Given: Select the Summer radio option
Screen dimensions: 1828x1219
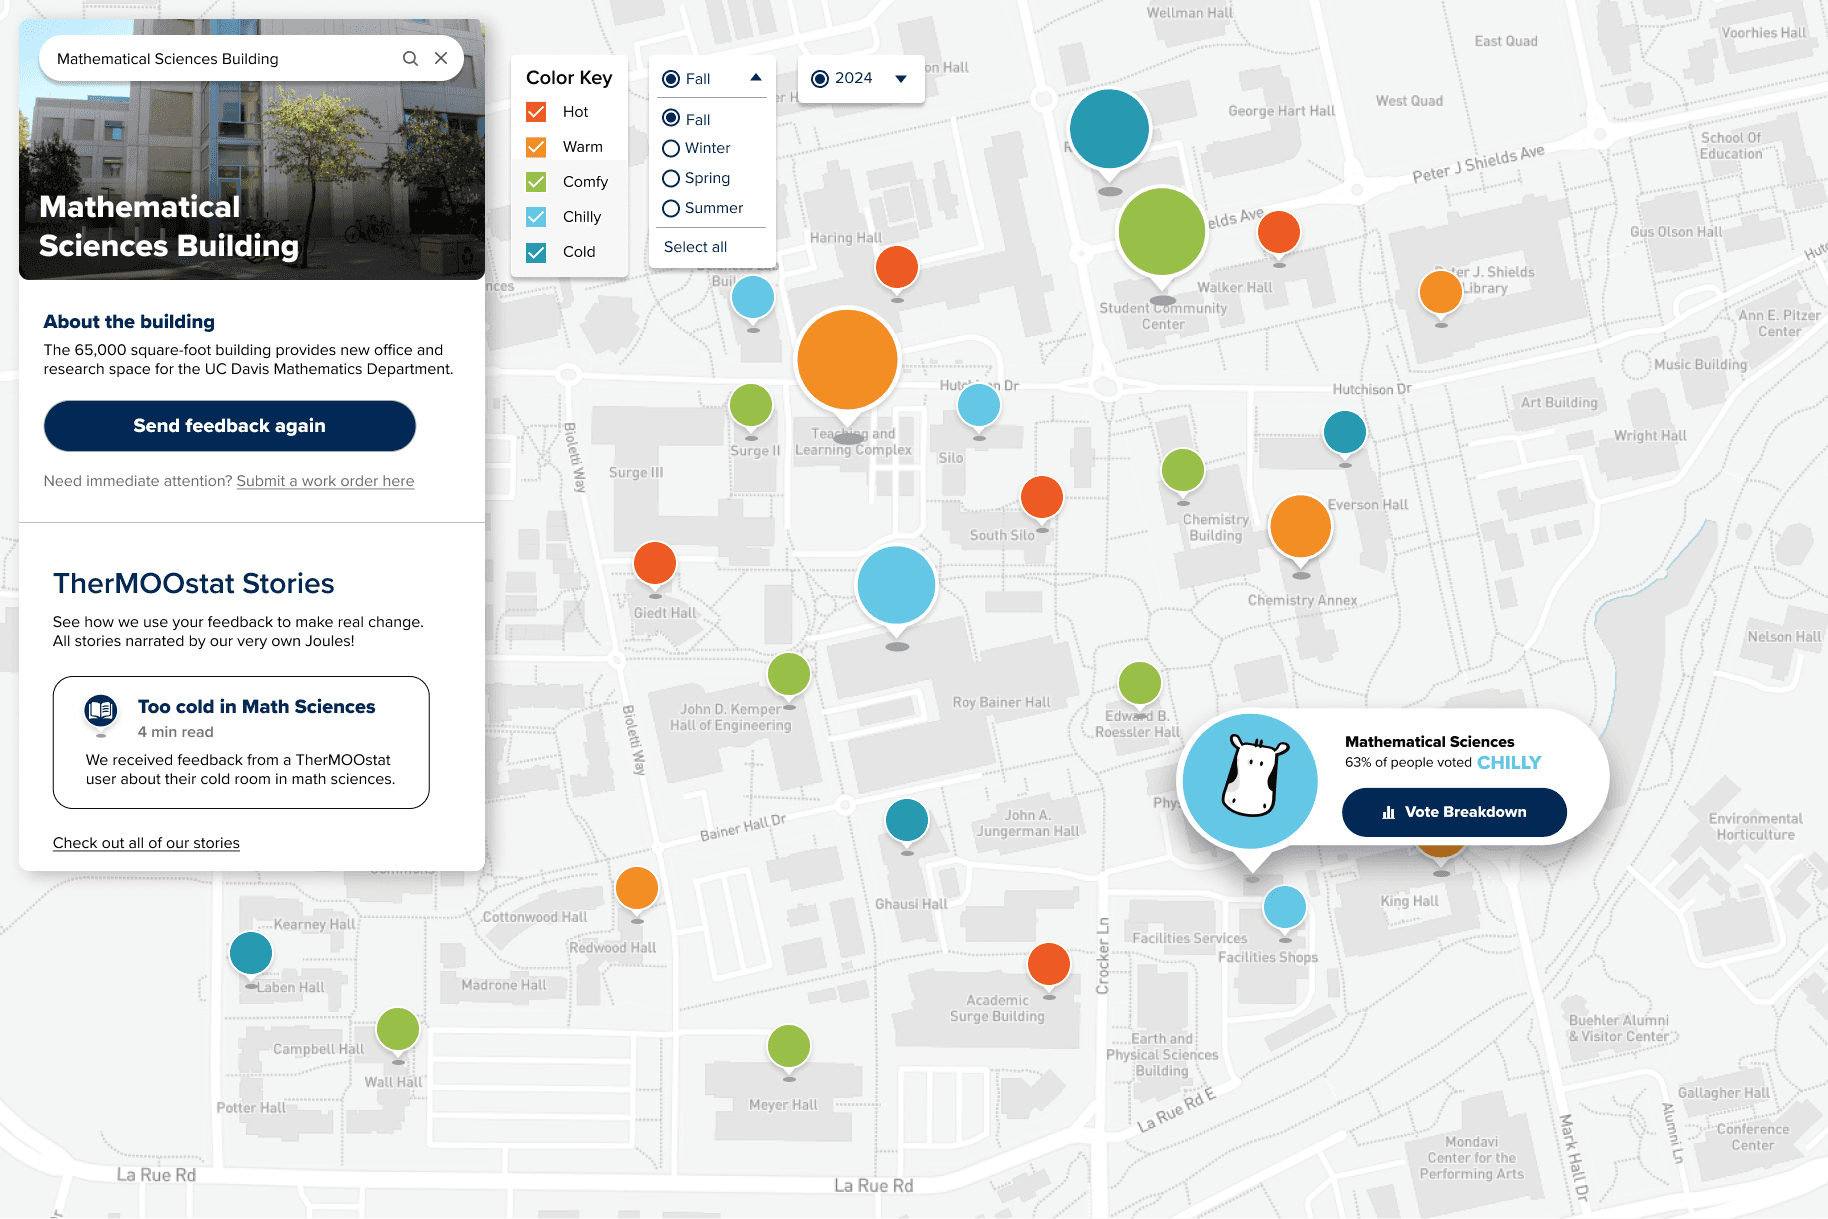Looking at the screenshot, I should [671, 208].
